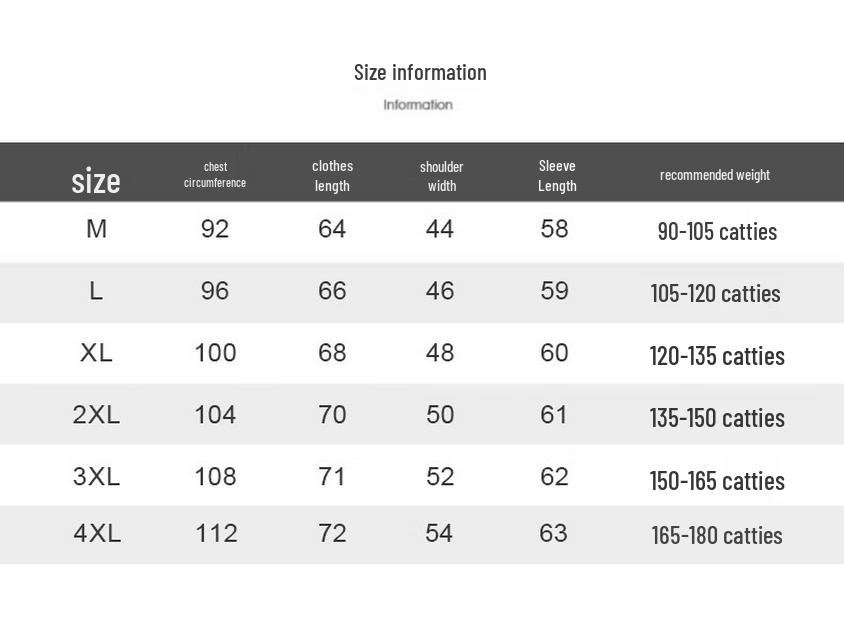Click the 2XL size label
Image resolution: width=844 pixels, height=633 pixels.
pyautogui.click(x=96, y=415)
